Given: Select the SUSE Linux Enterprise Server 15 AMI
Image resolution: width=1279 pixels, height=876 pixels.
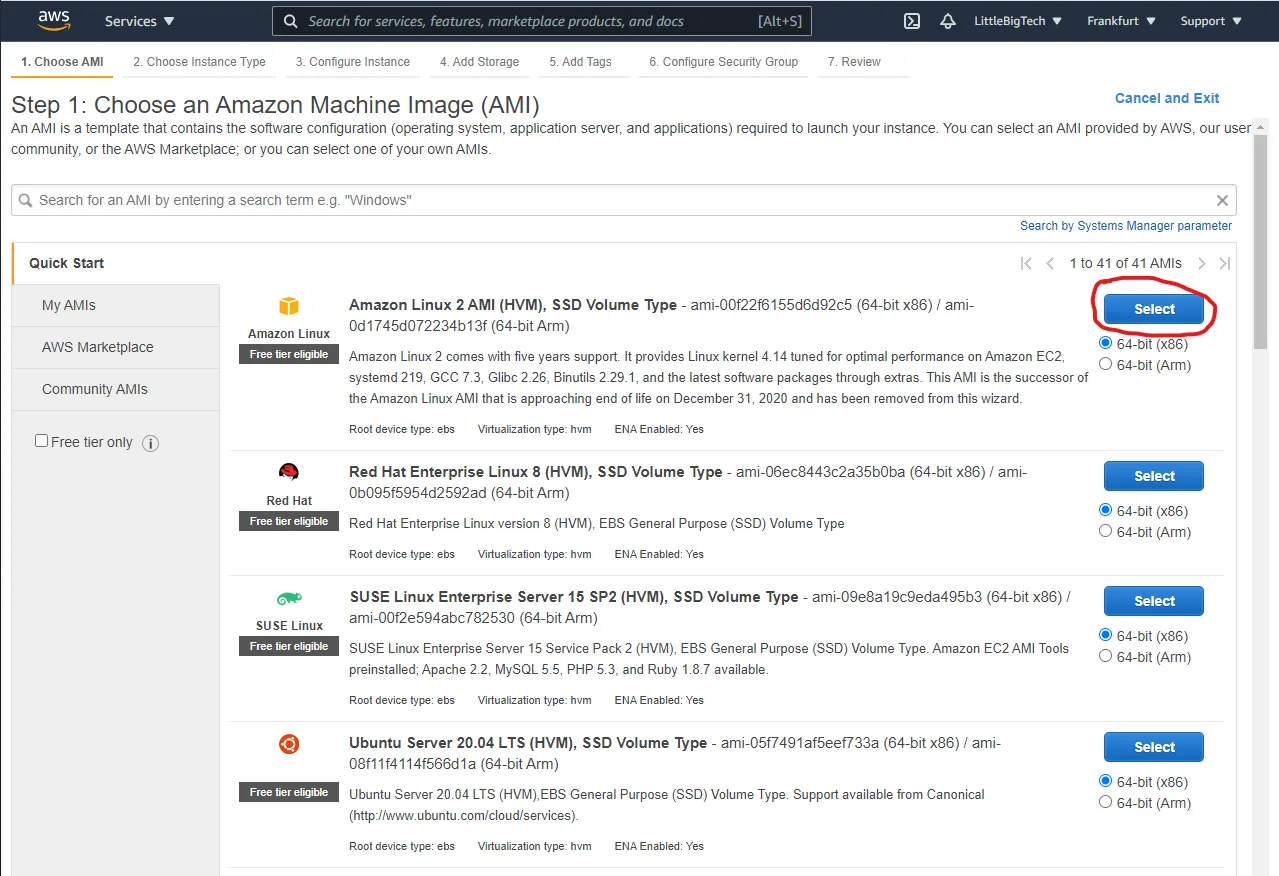Looking at the screenshot, I should pos(1154,601).
